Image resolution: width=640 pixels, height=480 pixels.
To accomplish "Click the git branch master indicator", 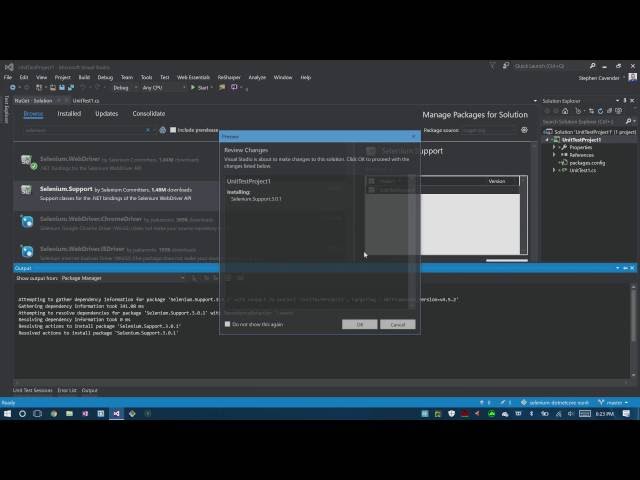I will point(613,402).
